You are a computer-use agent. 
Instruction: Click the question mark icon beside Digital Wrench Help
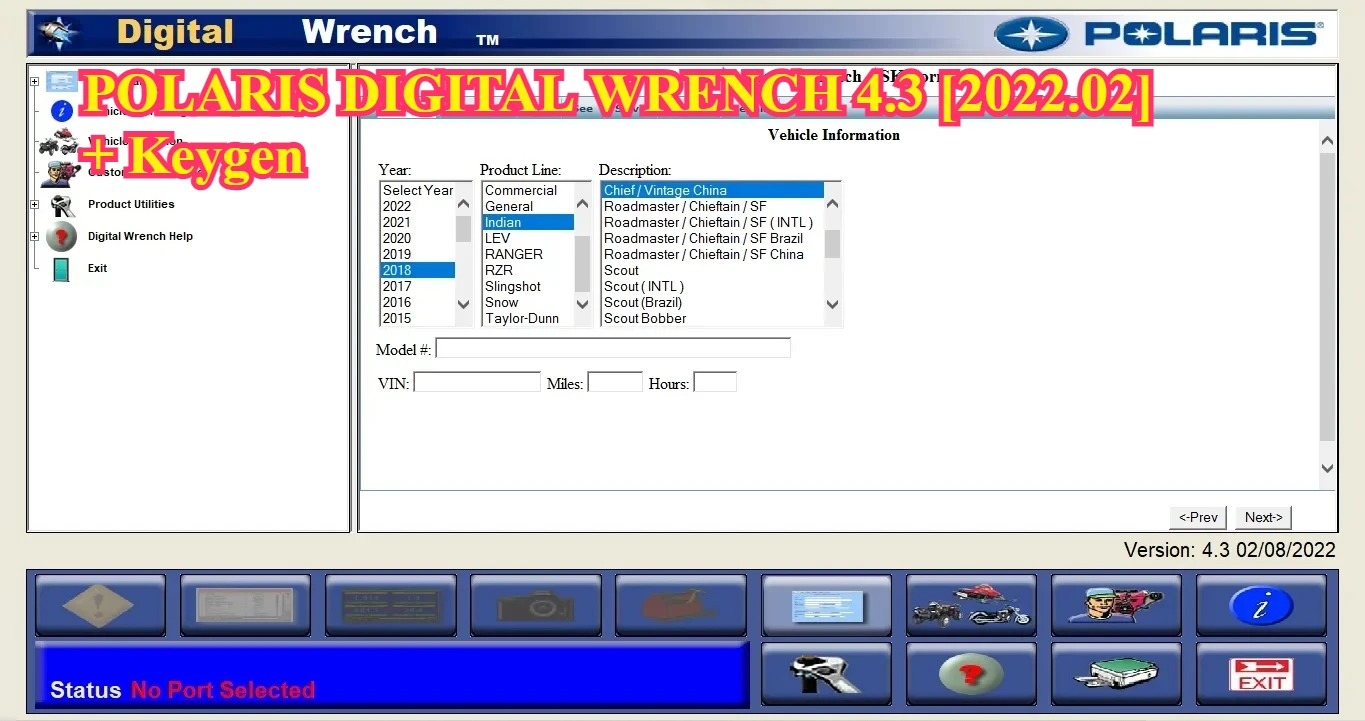61,237
